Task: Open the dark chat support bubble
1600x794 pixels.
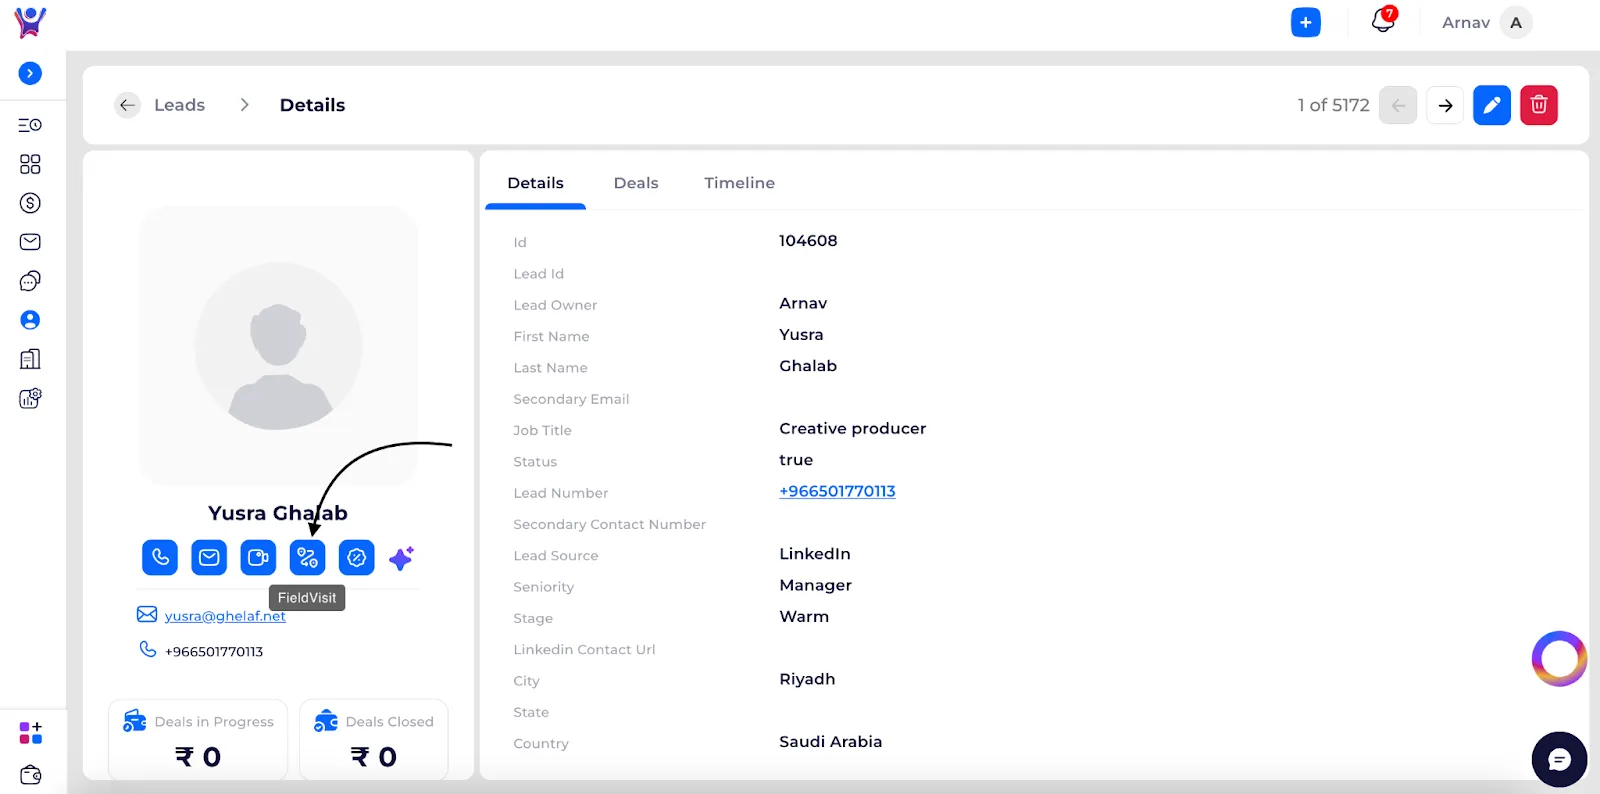Action: [x=1559, y=760]
